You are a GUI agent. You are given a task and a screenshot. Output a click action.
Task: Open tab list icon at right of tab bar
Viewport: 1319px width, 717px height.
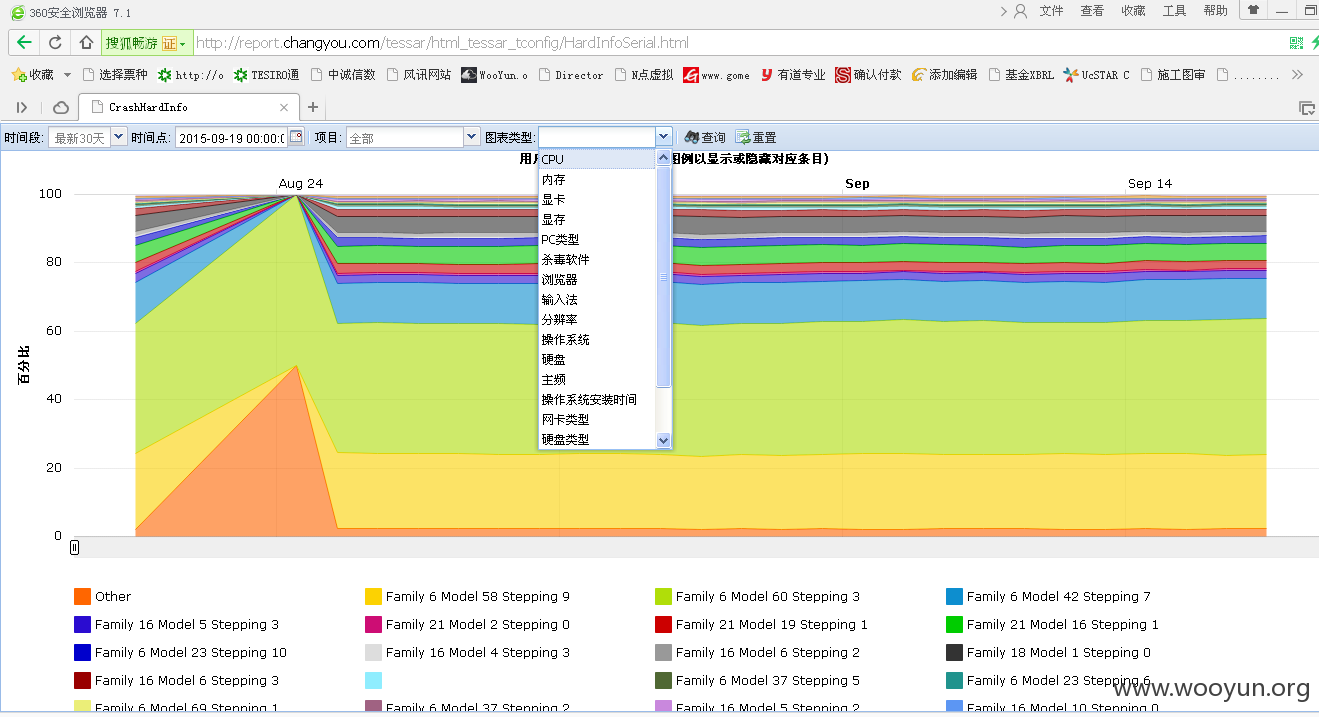coord(1306,107)
